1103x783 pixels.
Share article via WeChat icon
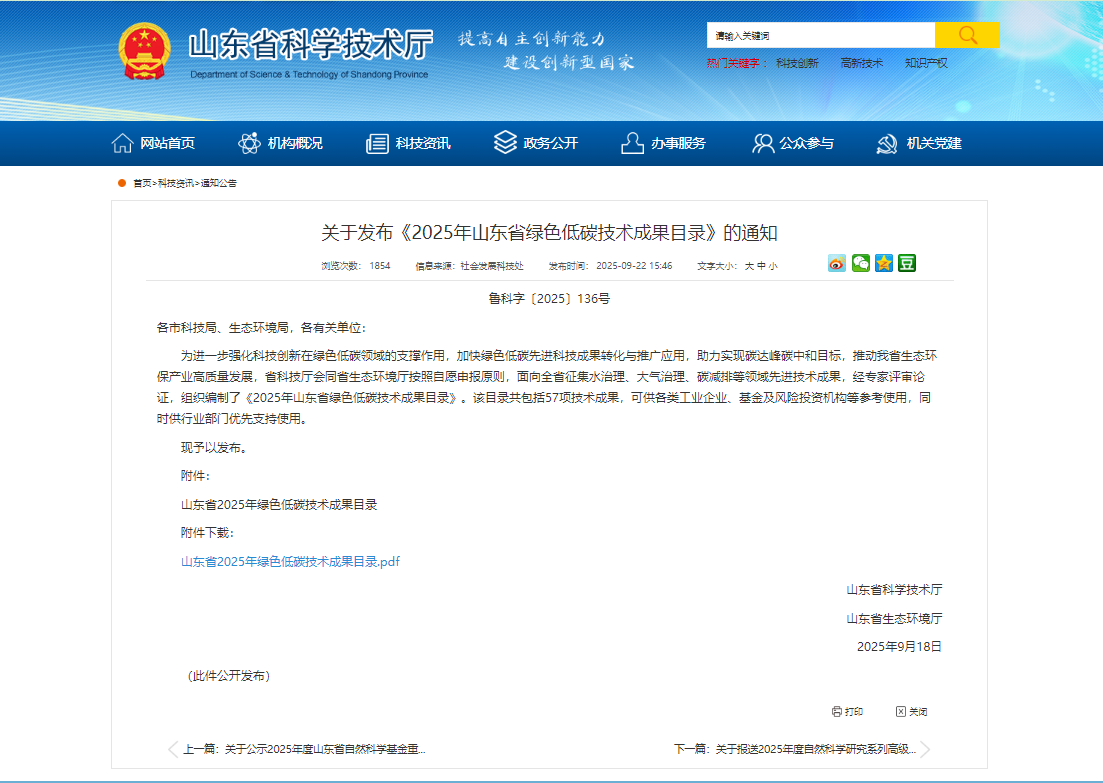pos(860,263)
